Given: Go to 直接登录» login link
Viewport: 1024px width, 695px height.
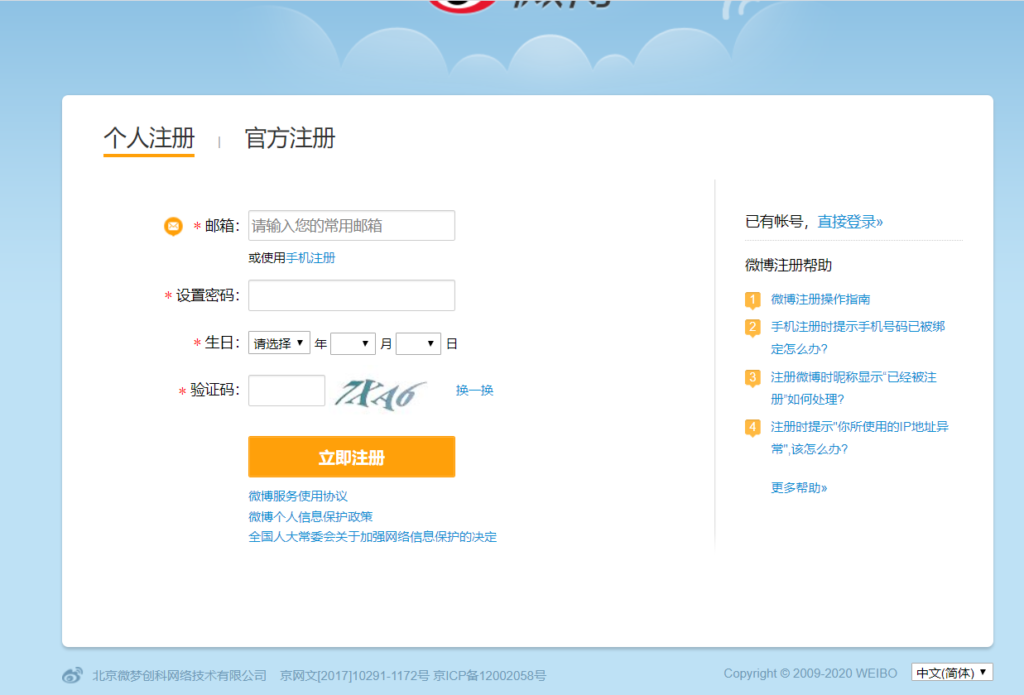Looking at the screenshot, I should tap(850, 222).
